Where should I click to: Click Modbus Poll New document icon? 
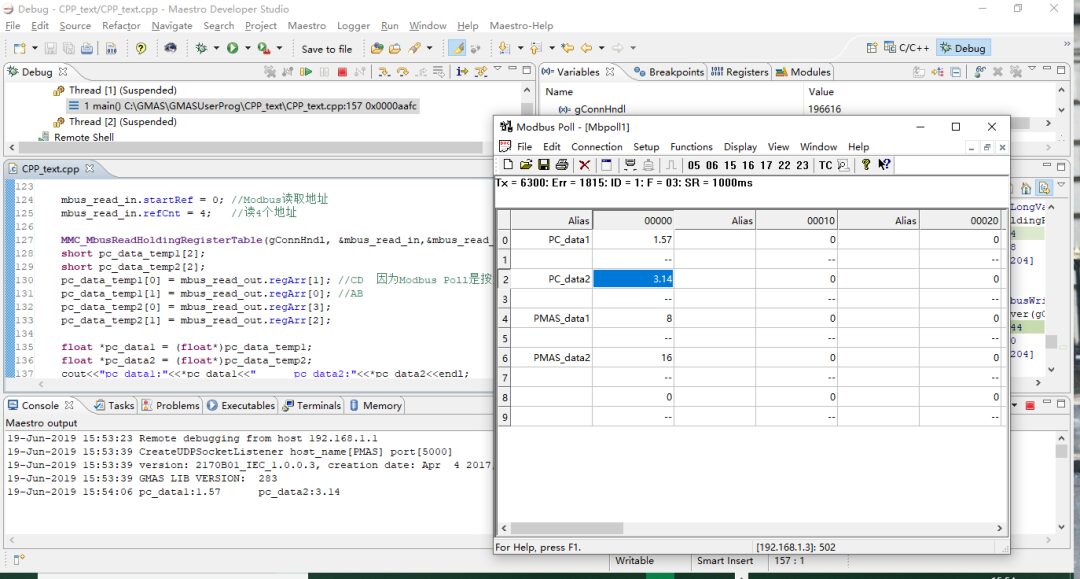coord(508,165)
